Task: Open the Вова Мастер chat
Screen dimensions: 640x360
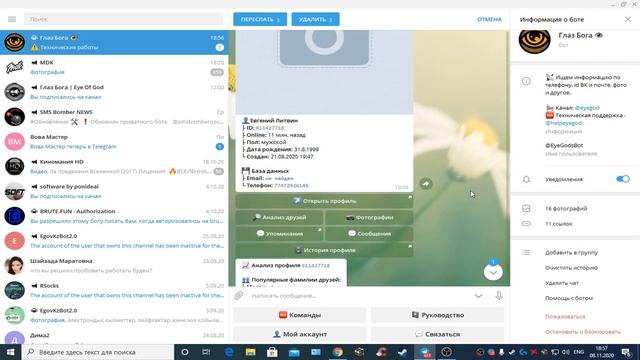Action: pyautogui.click(x=114, y=142)
